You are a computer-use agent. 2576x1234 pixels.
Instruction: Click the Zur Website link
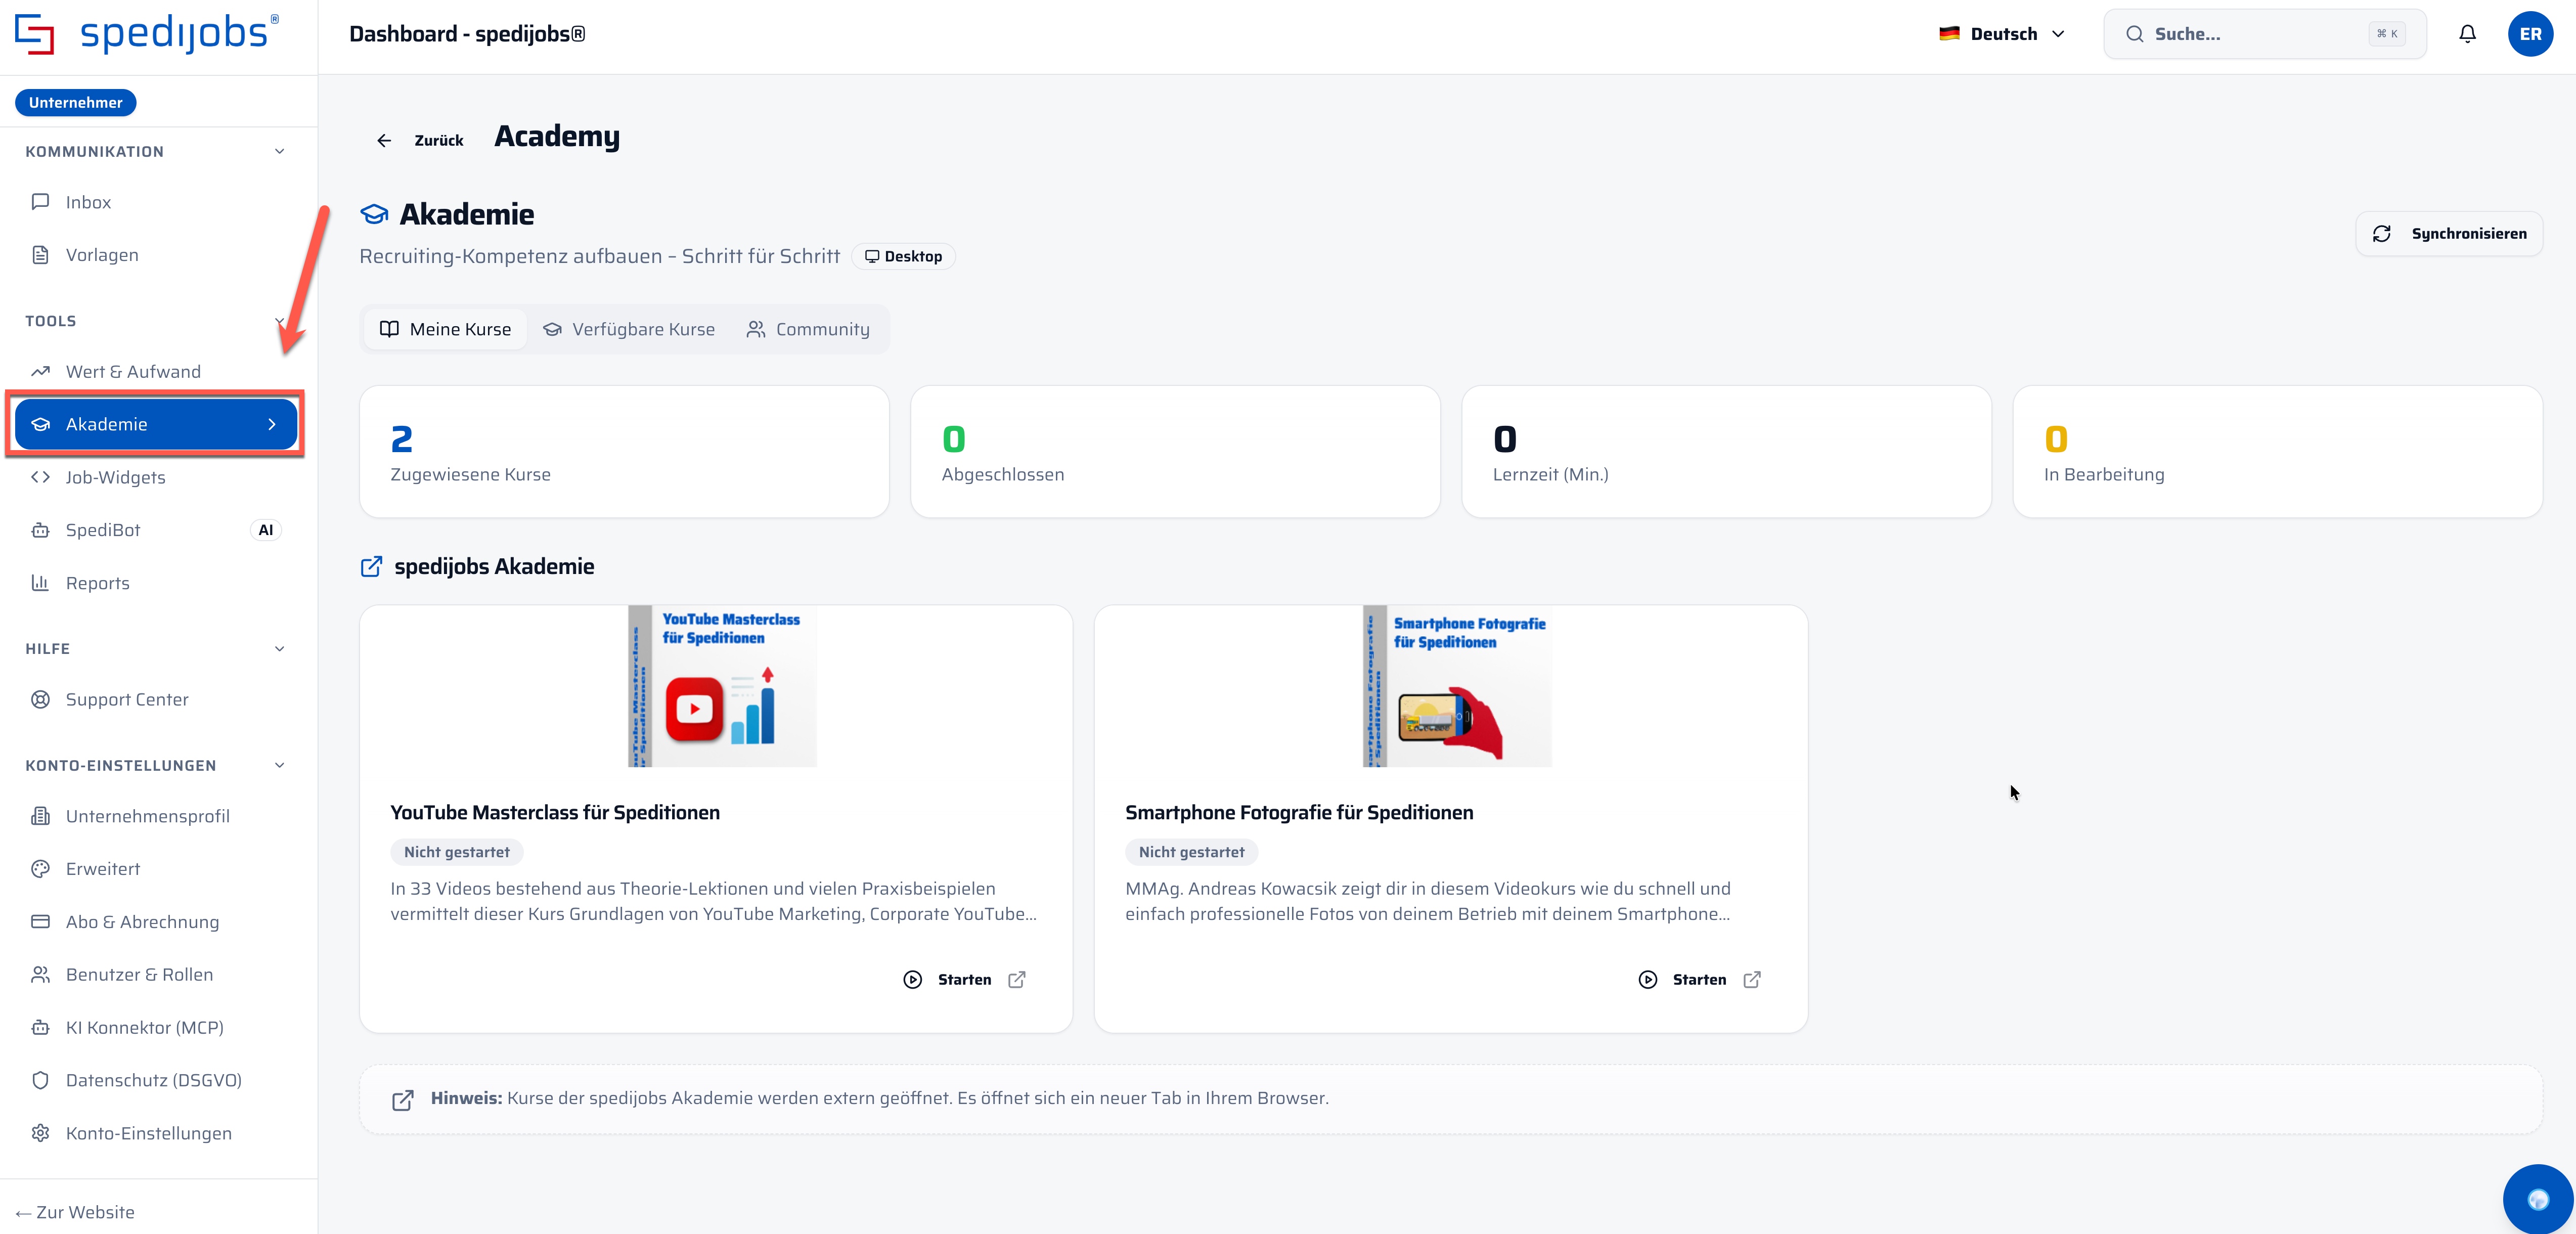point(75,1213)
